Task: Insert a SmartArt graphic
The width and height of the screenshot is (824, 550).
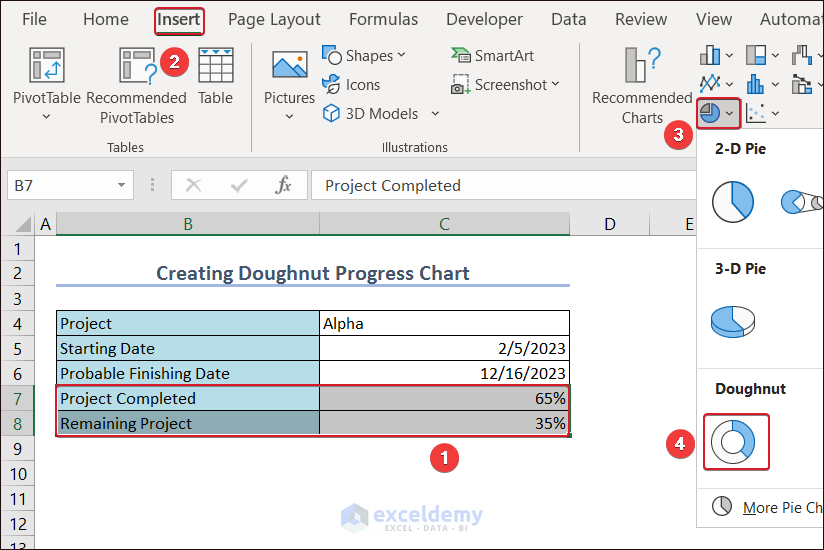Action: (492, 56)
